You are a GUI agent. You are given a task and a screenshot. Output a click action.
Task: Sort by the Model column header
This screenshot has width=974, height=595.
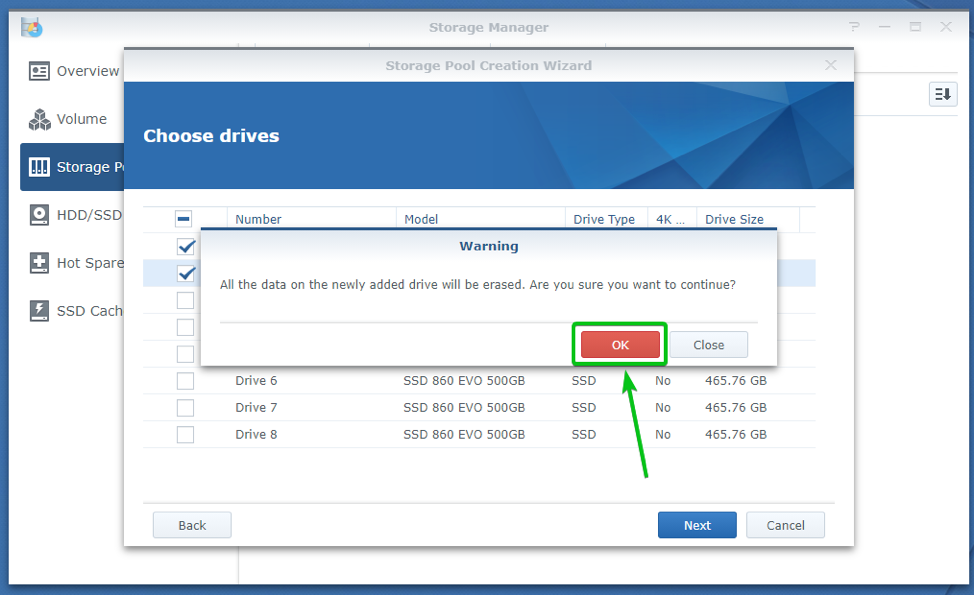[x=481, y=219]
